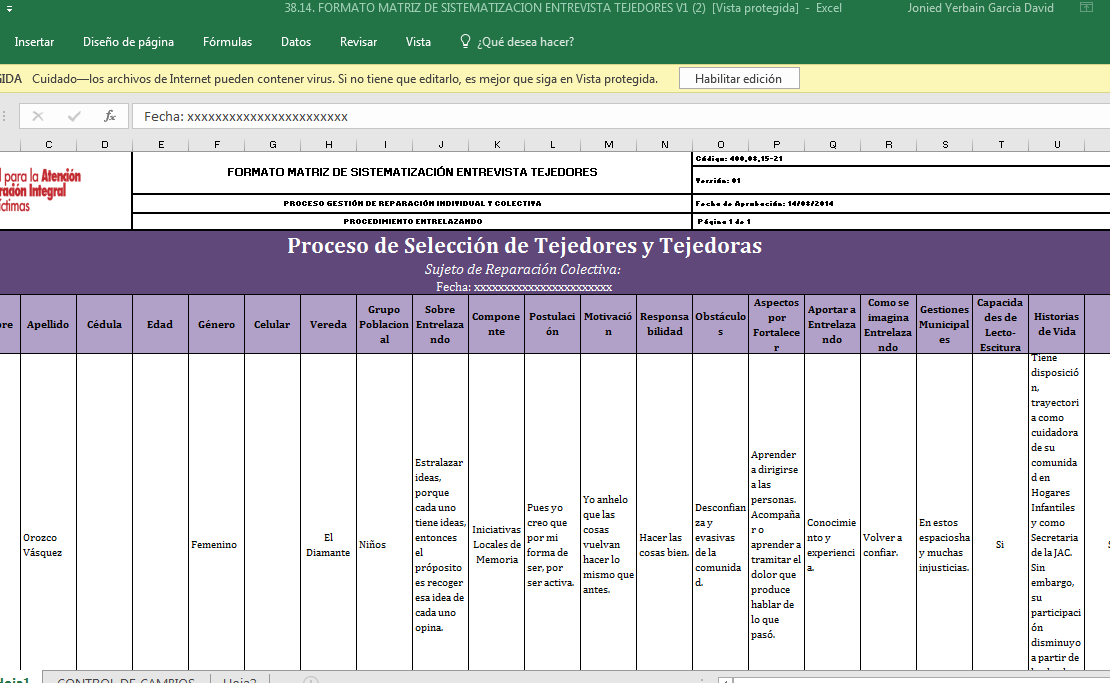Select column T header
Image resolution: width=1110 pixels, height=683 pixels.
click(1001, 144)
